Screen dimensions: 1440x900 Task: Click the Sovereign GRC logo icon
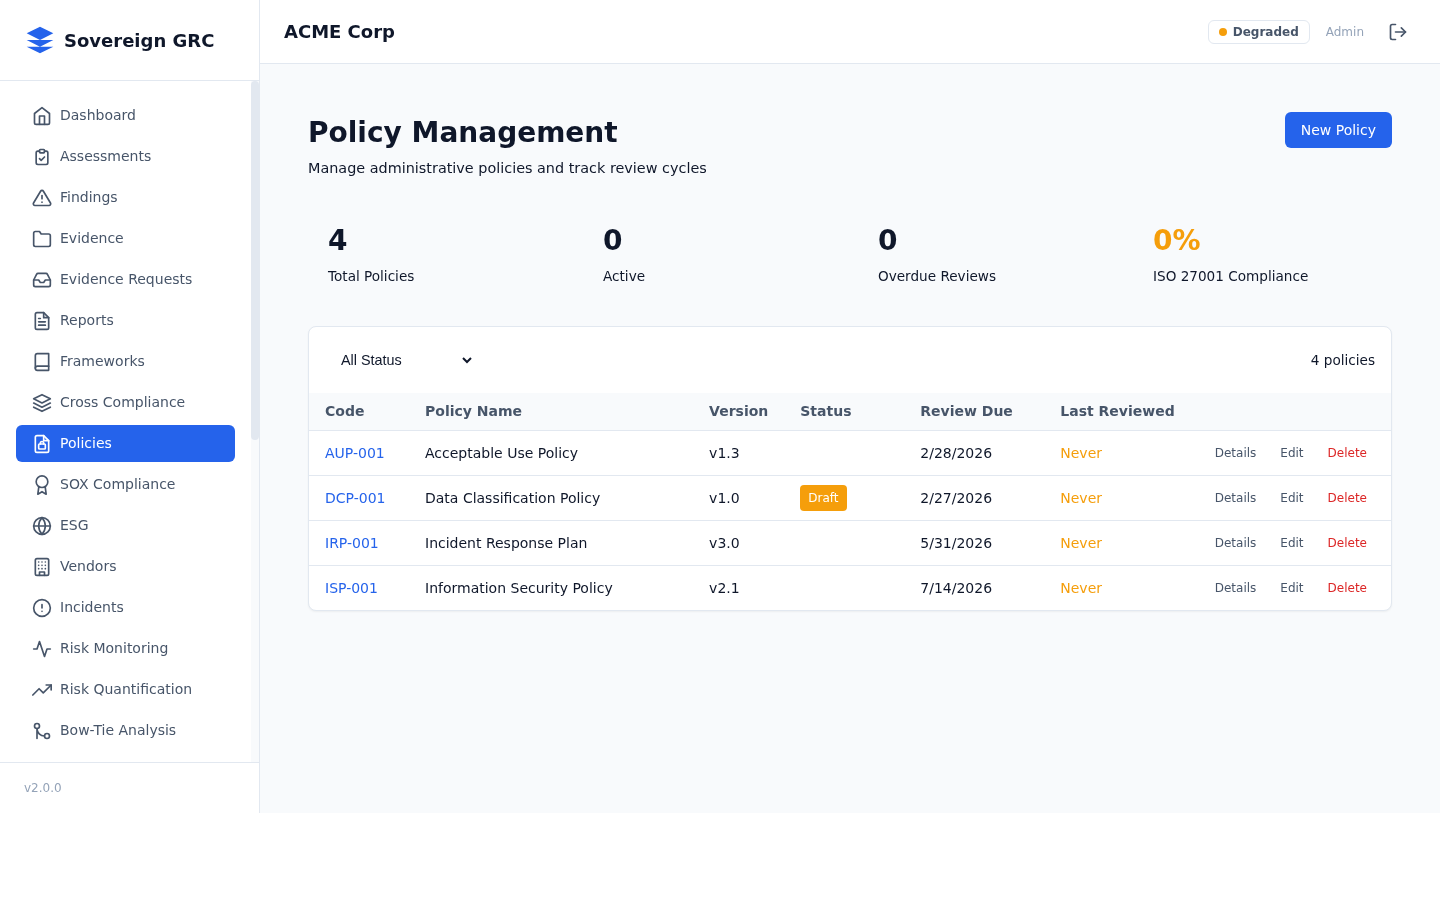coord(40,40)
